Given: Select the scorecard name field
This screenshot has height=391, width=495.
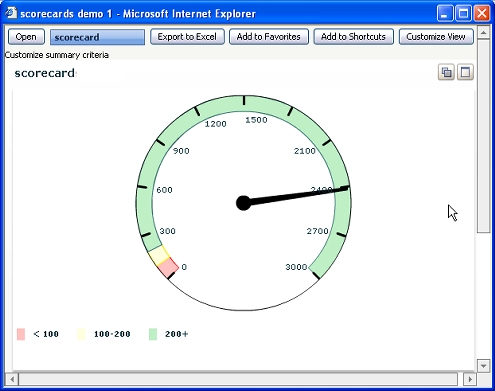Looking at the screenshot, I should point(97,37).
